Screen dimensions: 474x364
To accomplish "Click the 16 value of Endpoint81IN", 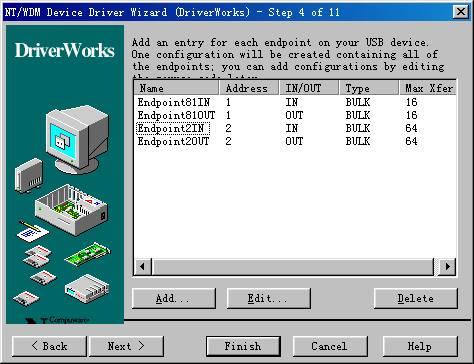I will [x=411, y=102].
